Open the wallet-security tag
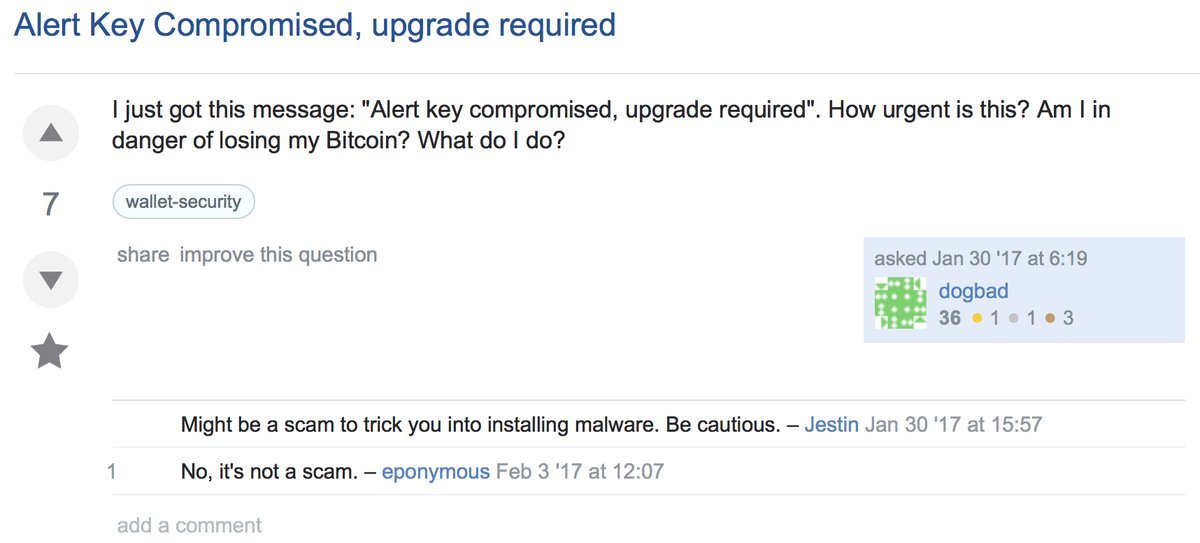The image size is (1200, 543). pyautogui.click(x=183, y=202)
